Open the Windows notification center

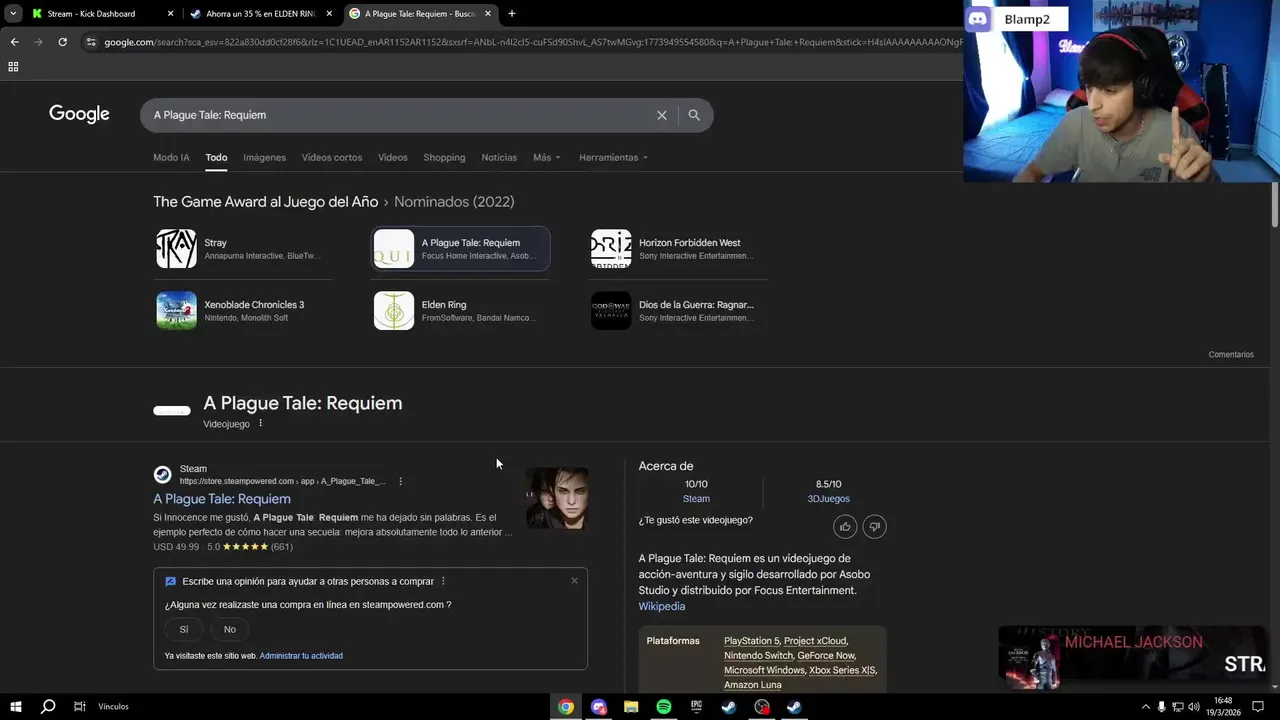click(x=1258, y=706)
